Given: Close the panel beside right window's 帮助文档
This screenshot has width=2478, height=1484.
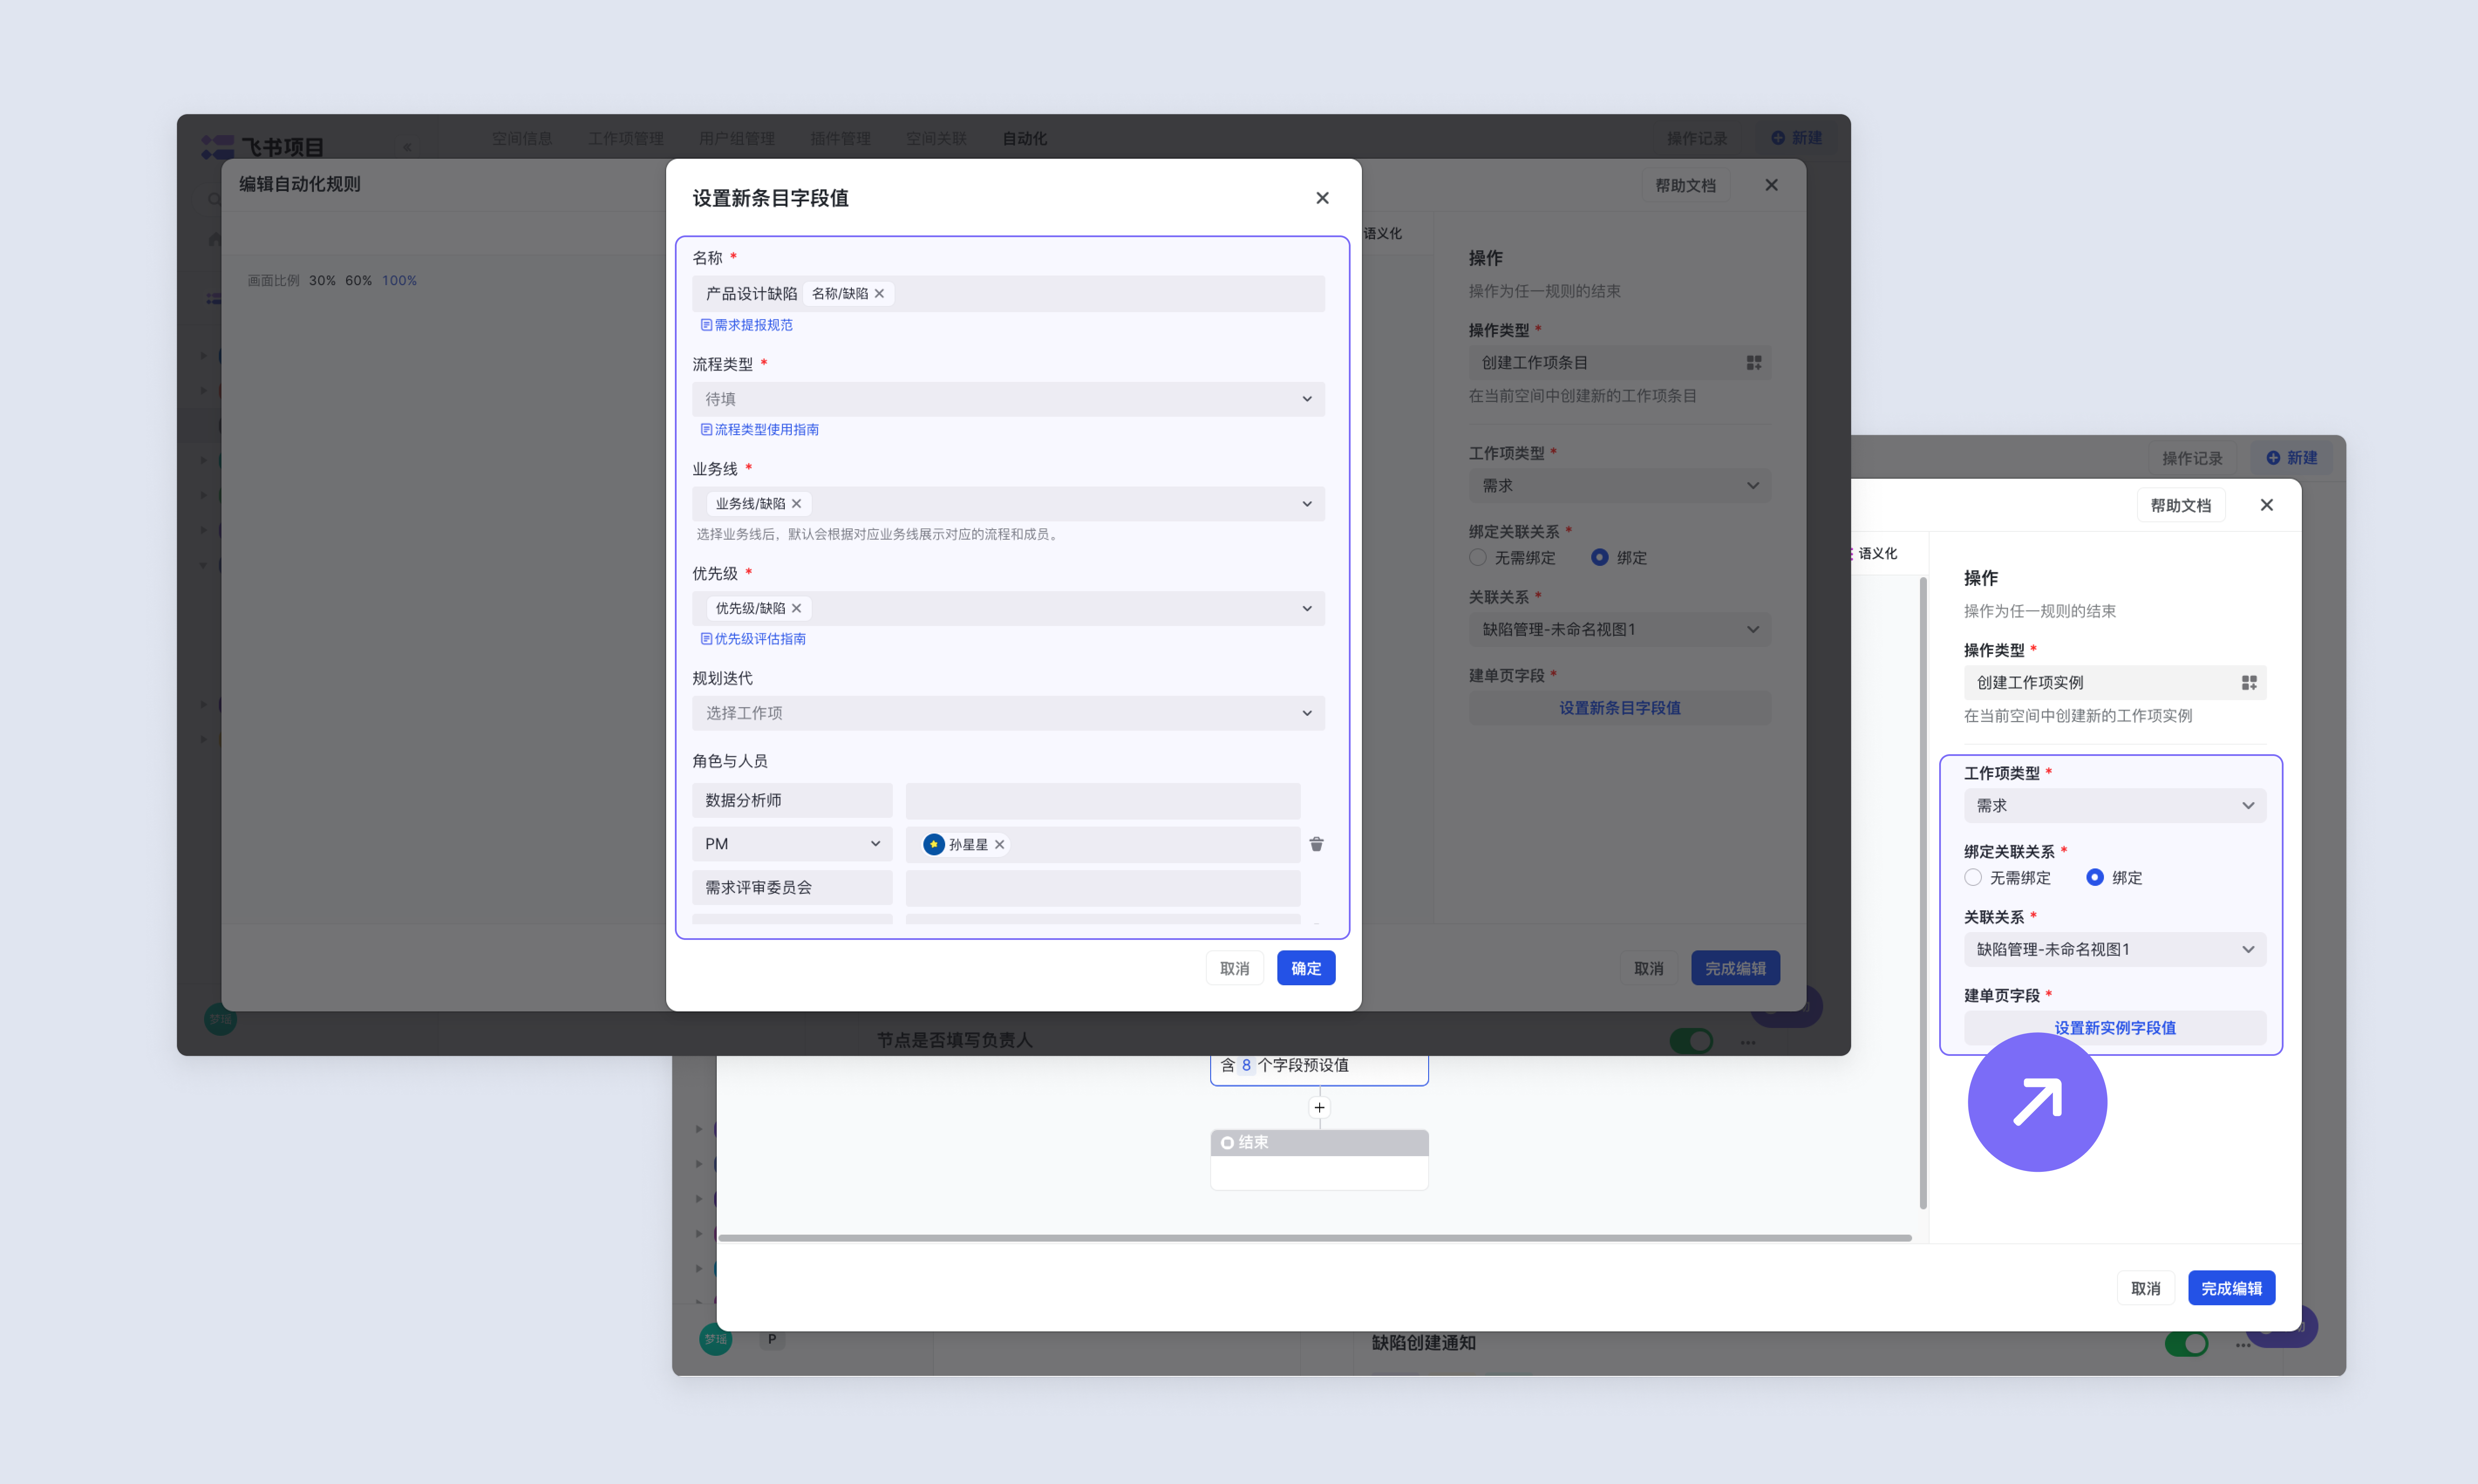Looking at the screenshot, I should tap(2266, 505).
